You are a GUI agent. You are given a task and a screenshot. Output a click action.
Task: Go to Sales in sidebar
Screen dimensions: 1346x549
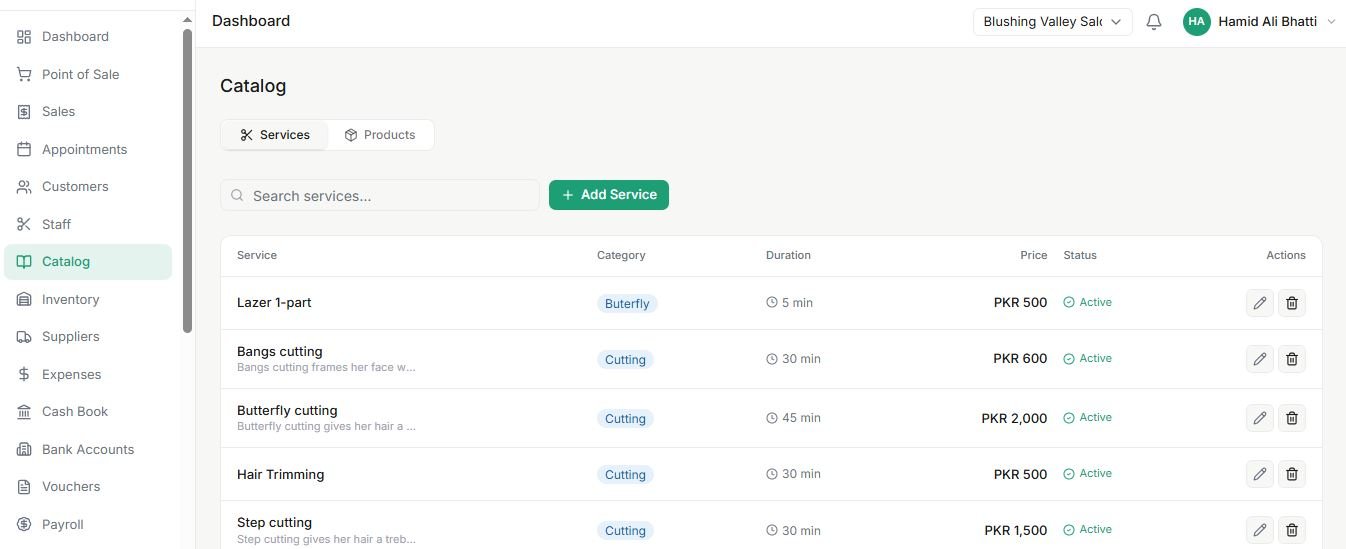88,112
